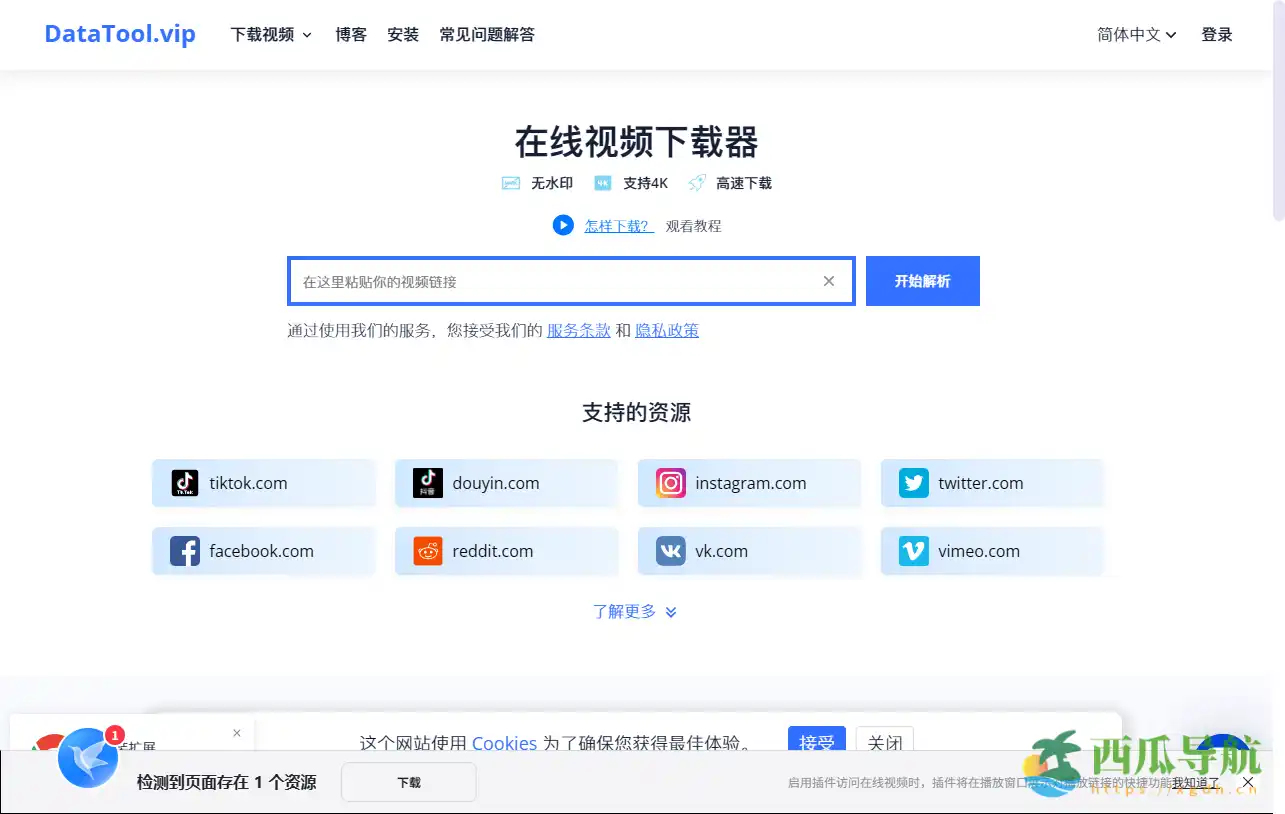Image resolution: width=1285 pixels, height=814 pixels.
Task: Open the 常见问题解答 page
Action: pos(487,35)
